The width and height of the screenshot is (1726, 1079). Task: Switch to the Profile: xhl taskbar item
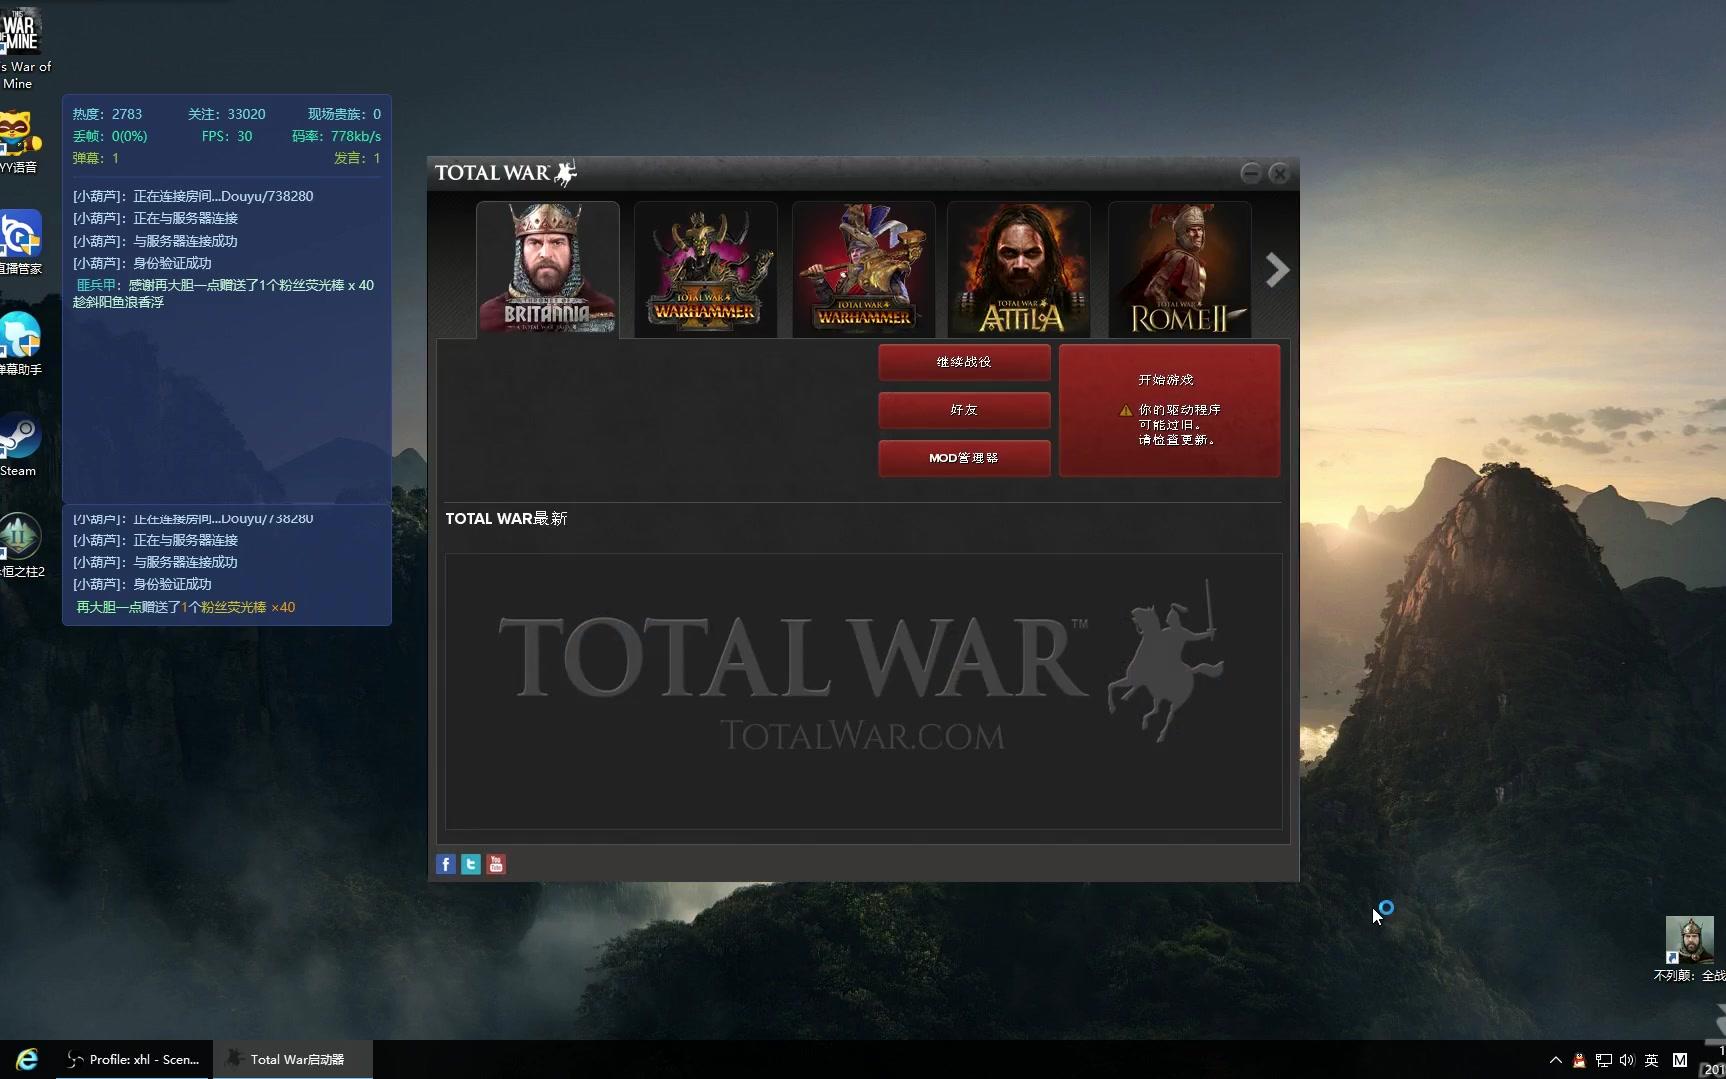(133, 1059)
